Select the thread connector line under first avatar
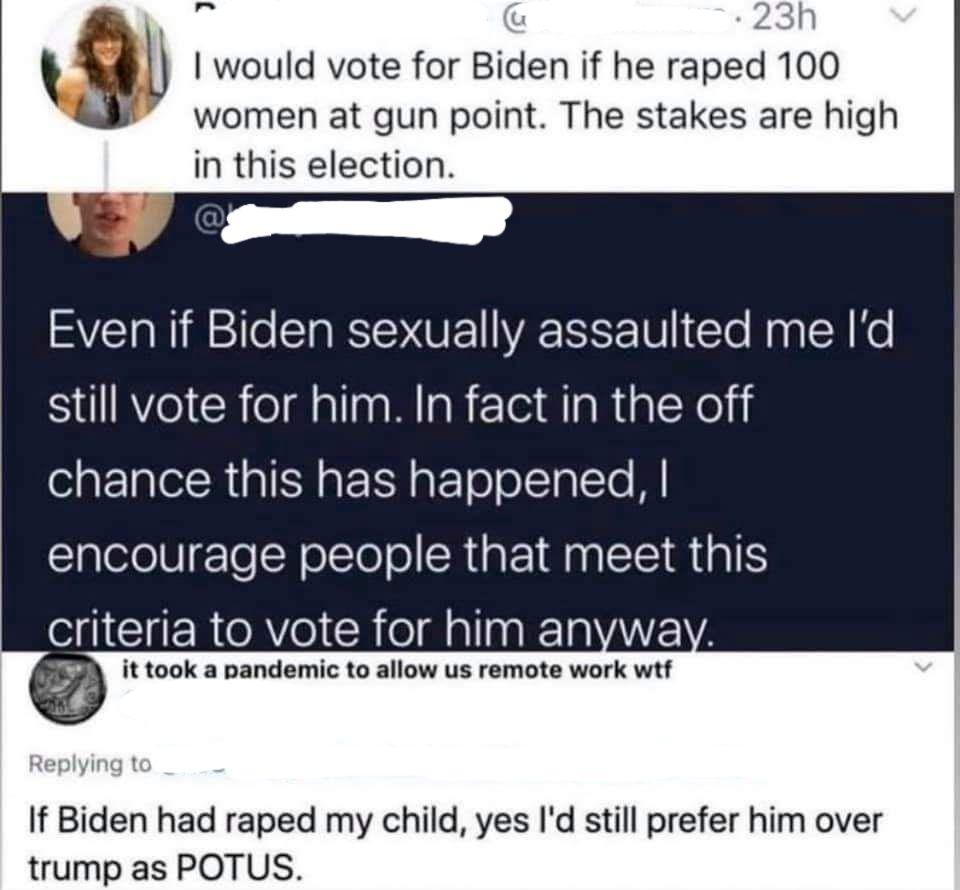The height and width of the screenshot is (890, 960). [x=108, y=166]
